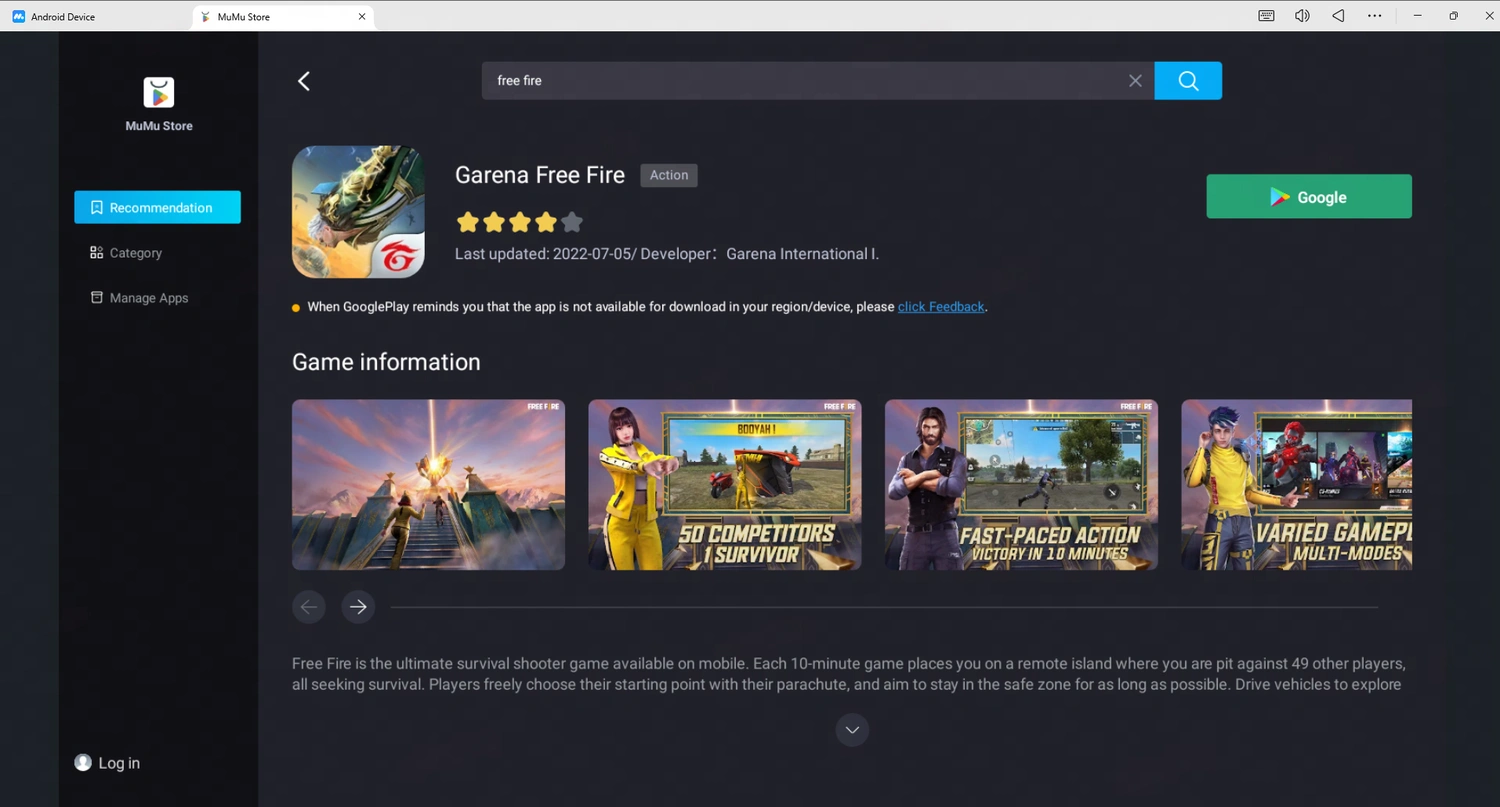Install Garena Free Fire via the Google button
Screen dimensions: 1500x807
coord(1308,196)
